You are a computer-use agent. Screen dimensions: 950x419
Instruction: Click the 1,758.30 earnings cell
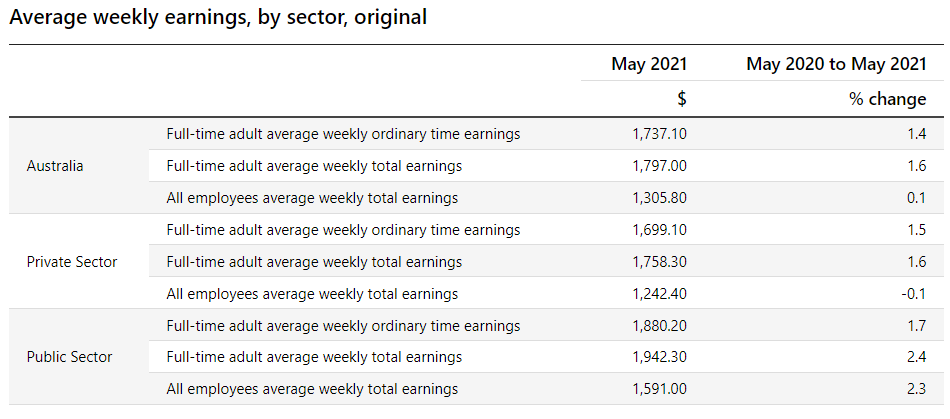[x=660, y=262]
